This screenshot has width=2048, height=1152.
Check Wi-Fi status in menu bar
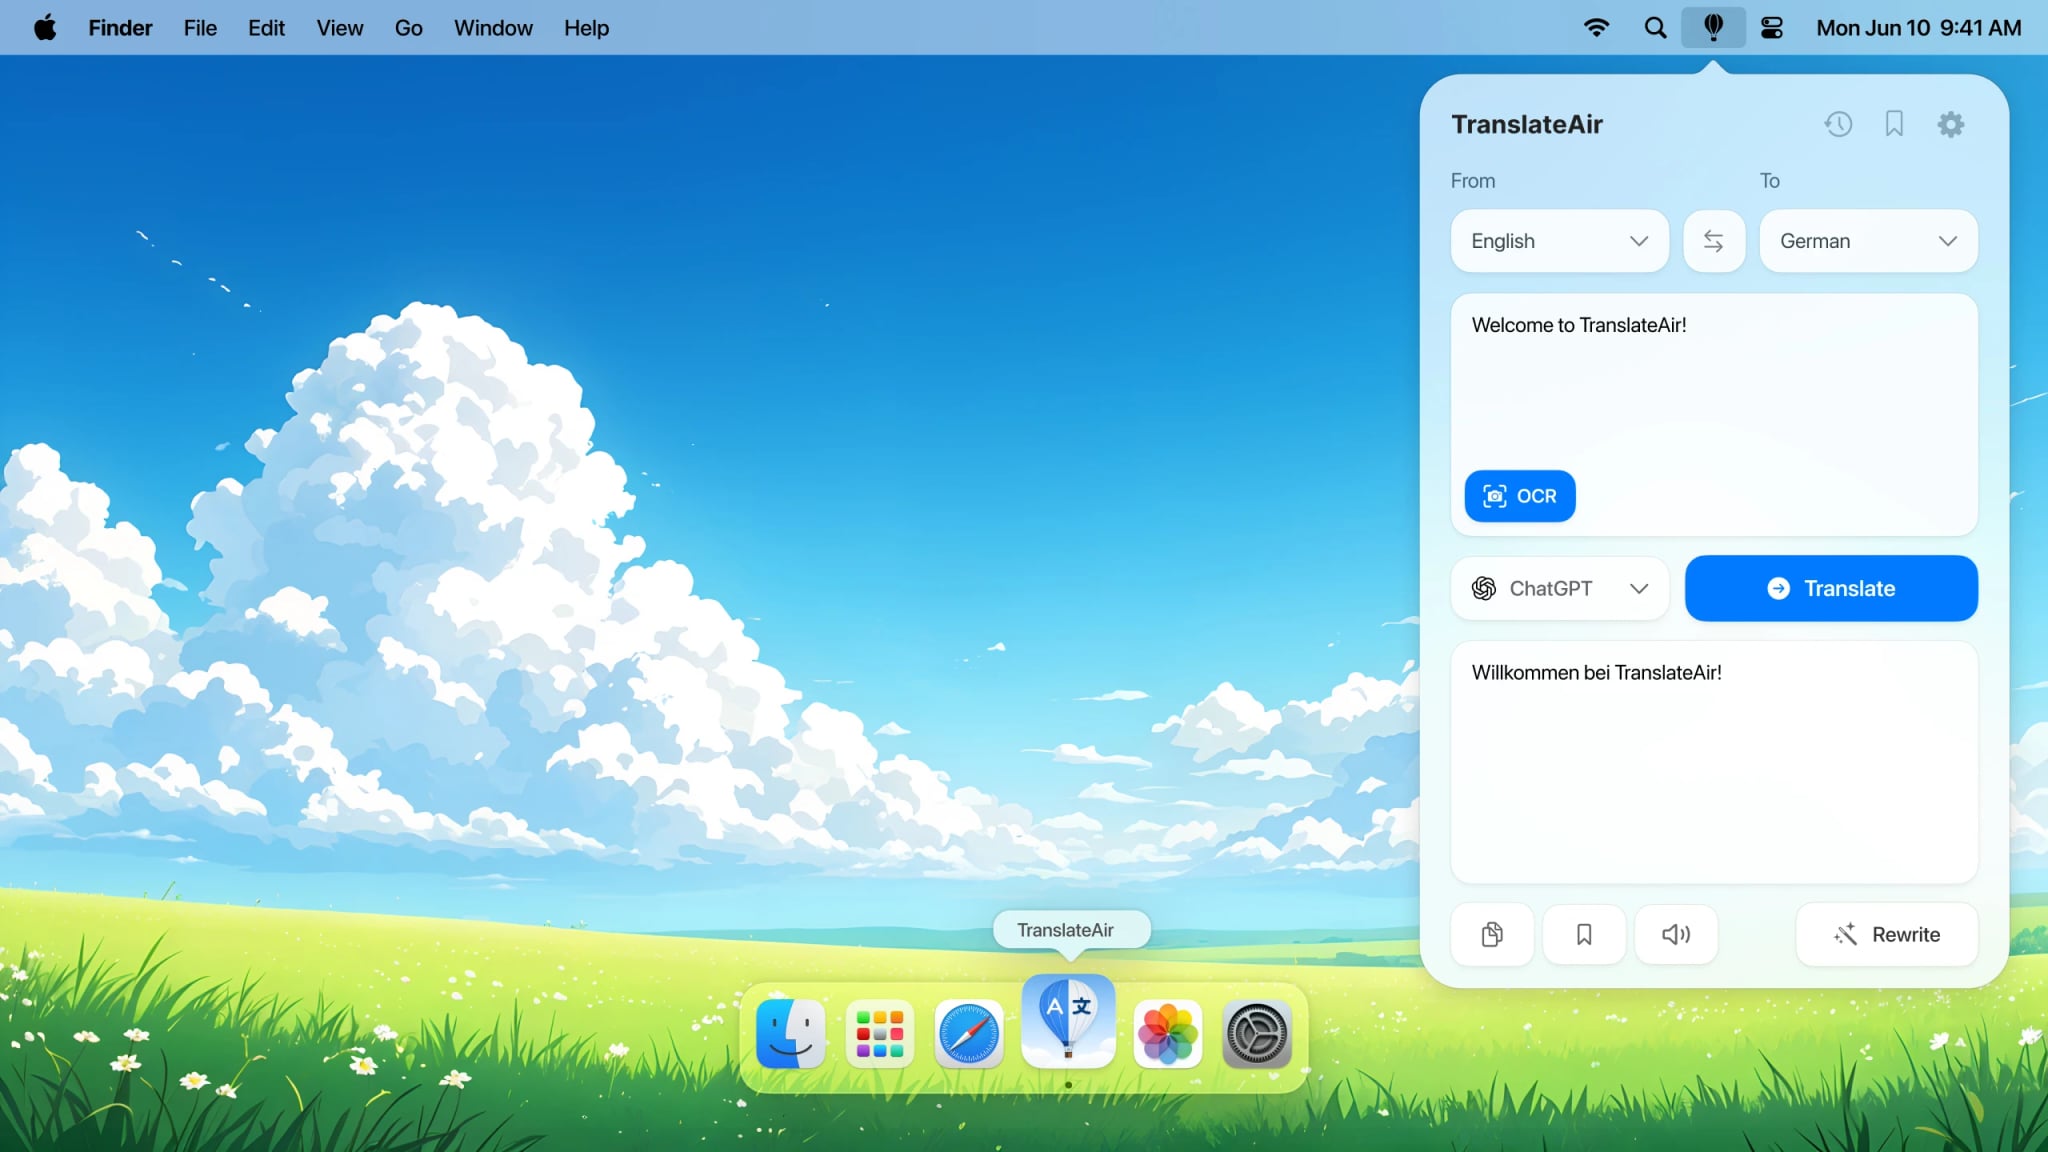pyautogui.click(x=1597, y=27)
